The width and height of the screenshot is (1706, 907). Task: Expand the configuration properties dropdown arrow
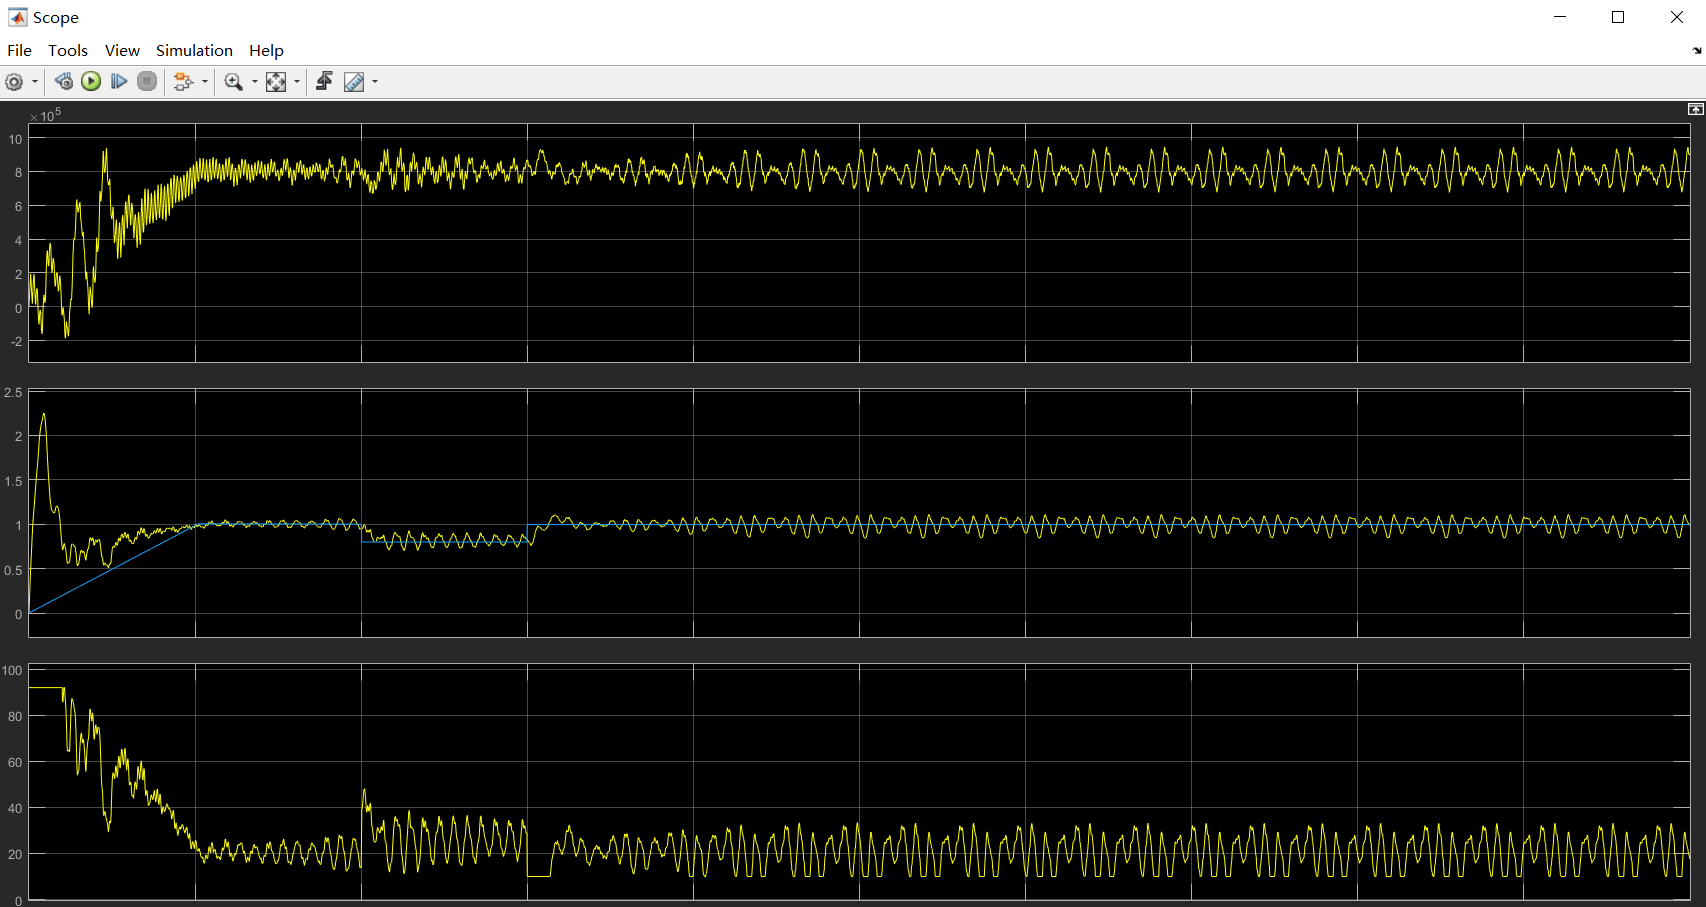tap(35, 82)
